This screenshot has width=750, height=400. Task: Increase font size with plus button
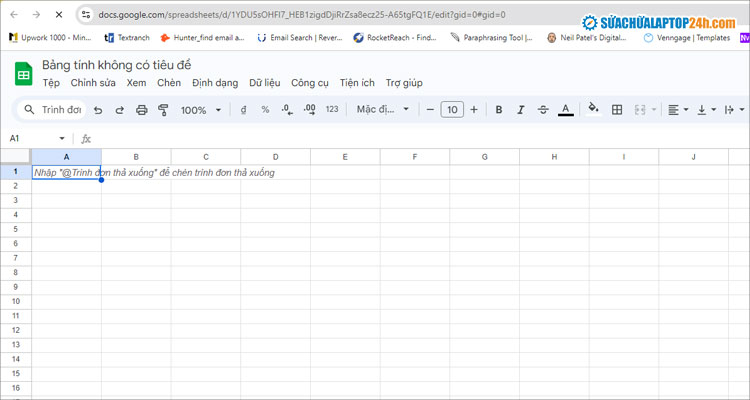474,110
